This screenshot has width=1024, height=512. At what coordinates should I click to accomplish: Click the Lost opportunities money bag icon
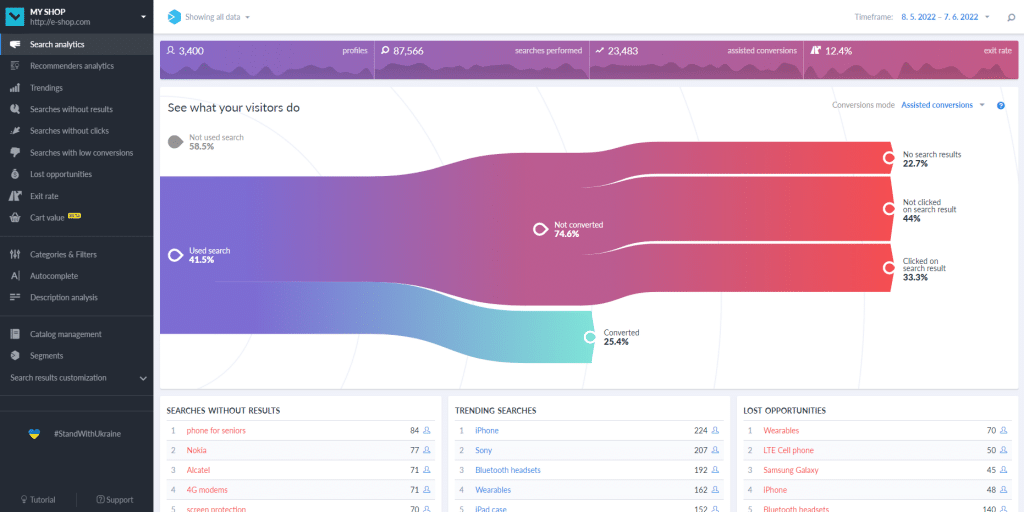pyautogui.click(x=15, y=174)
